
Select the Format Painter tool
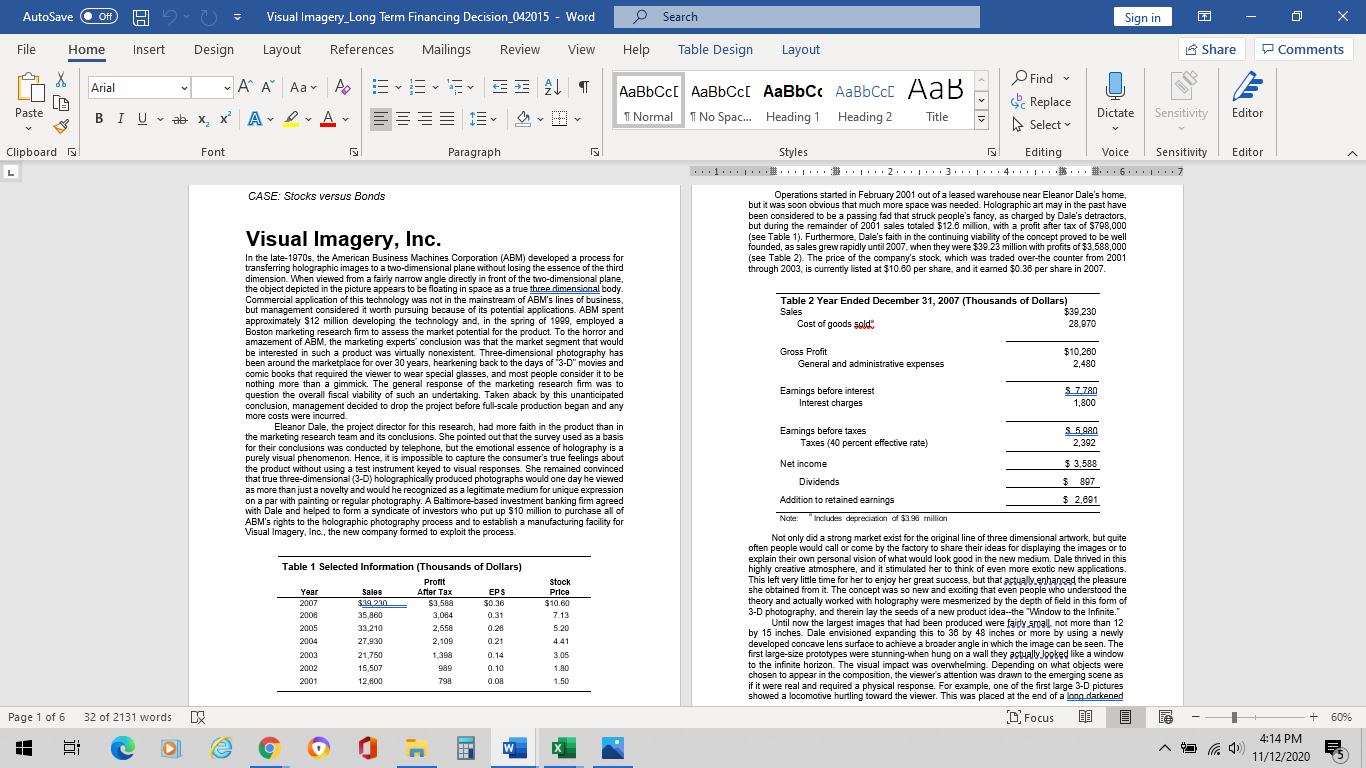pos(60,125)
